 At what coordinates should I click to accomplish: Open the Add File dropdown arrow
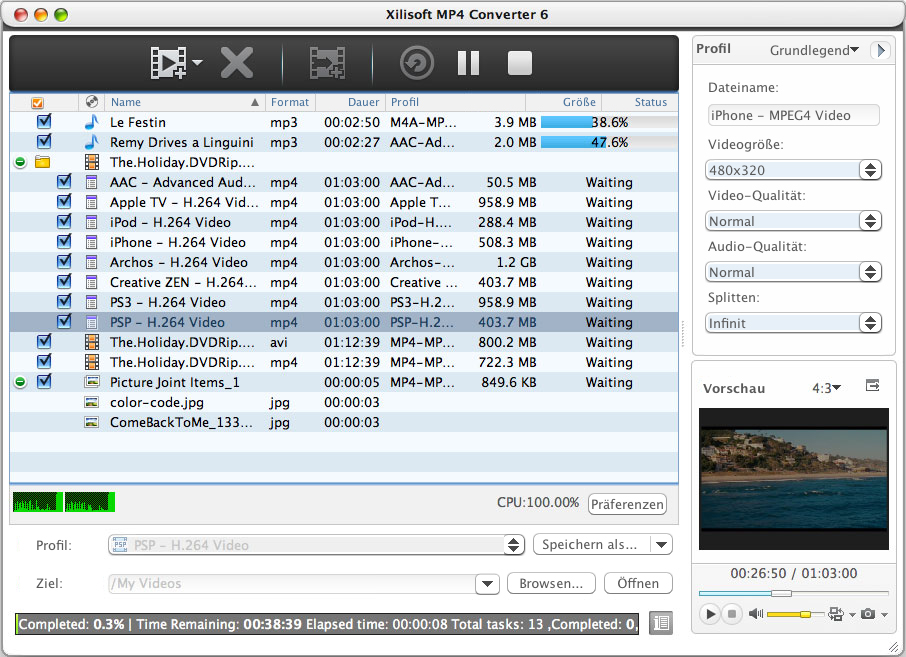tap(198, 62)
